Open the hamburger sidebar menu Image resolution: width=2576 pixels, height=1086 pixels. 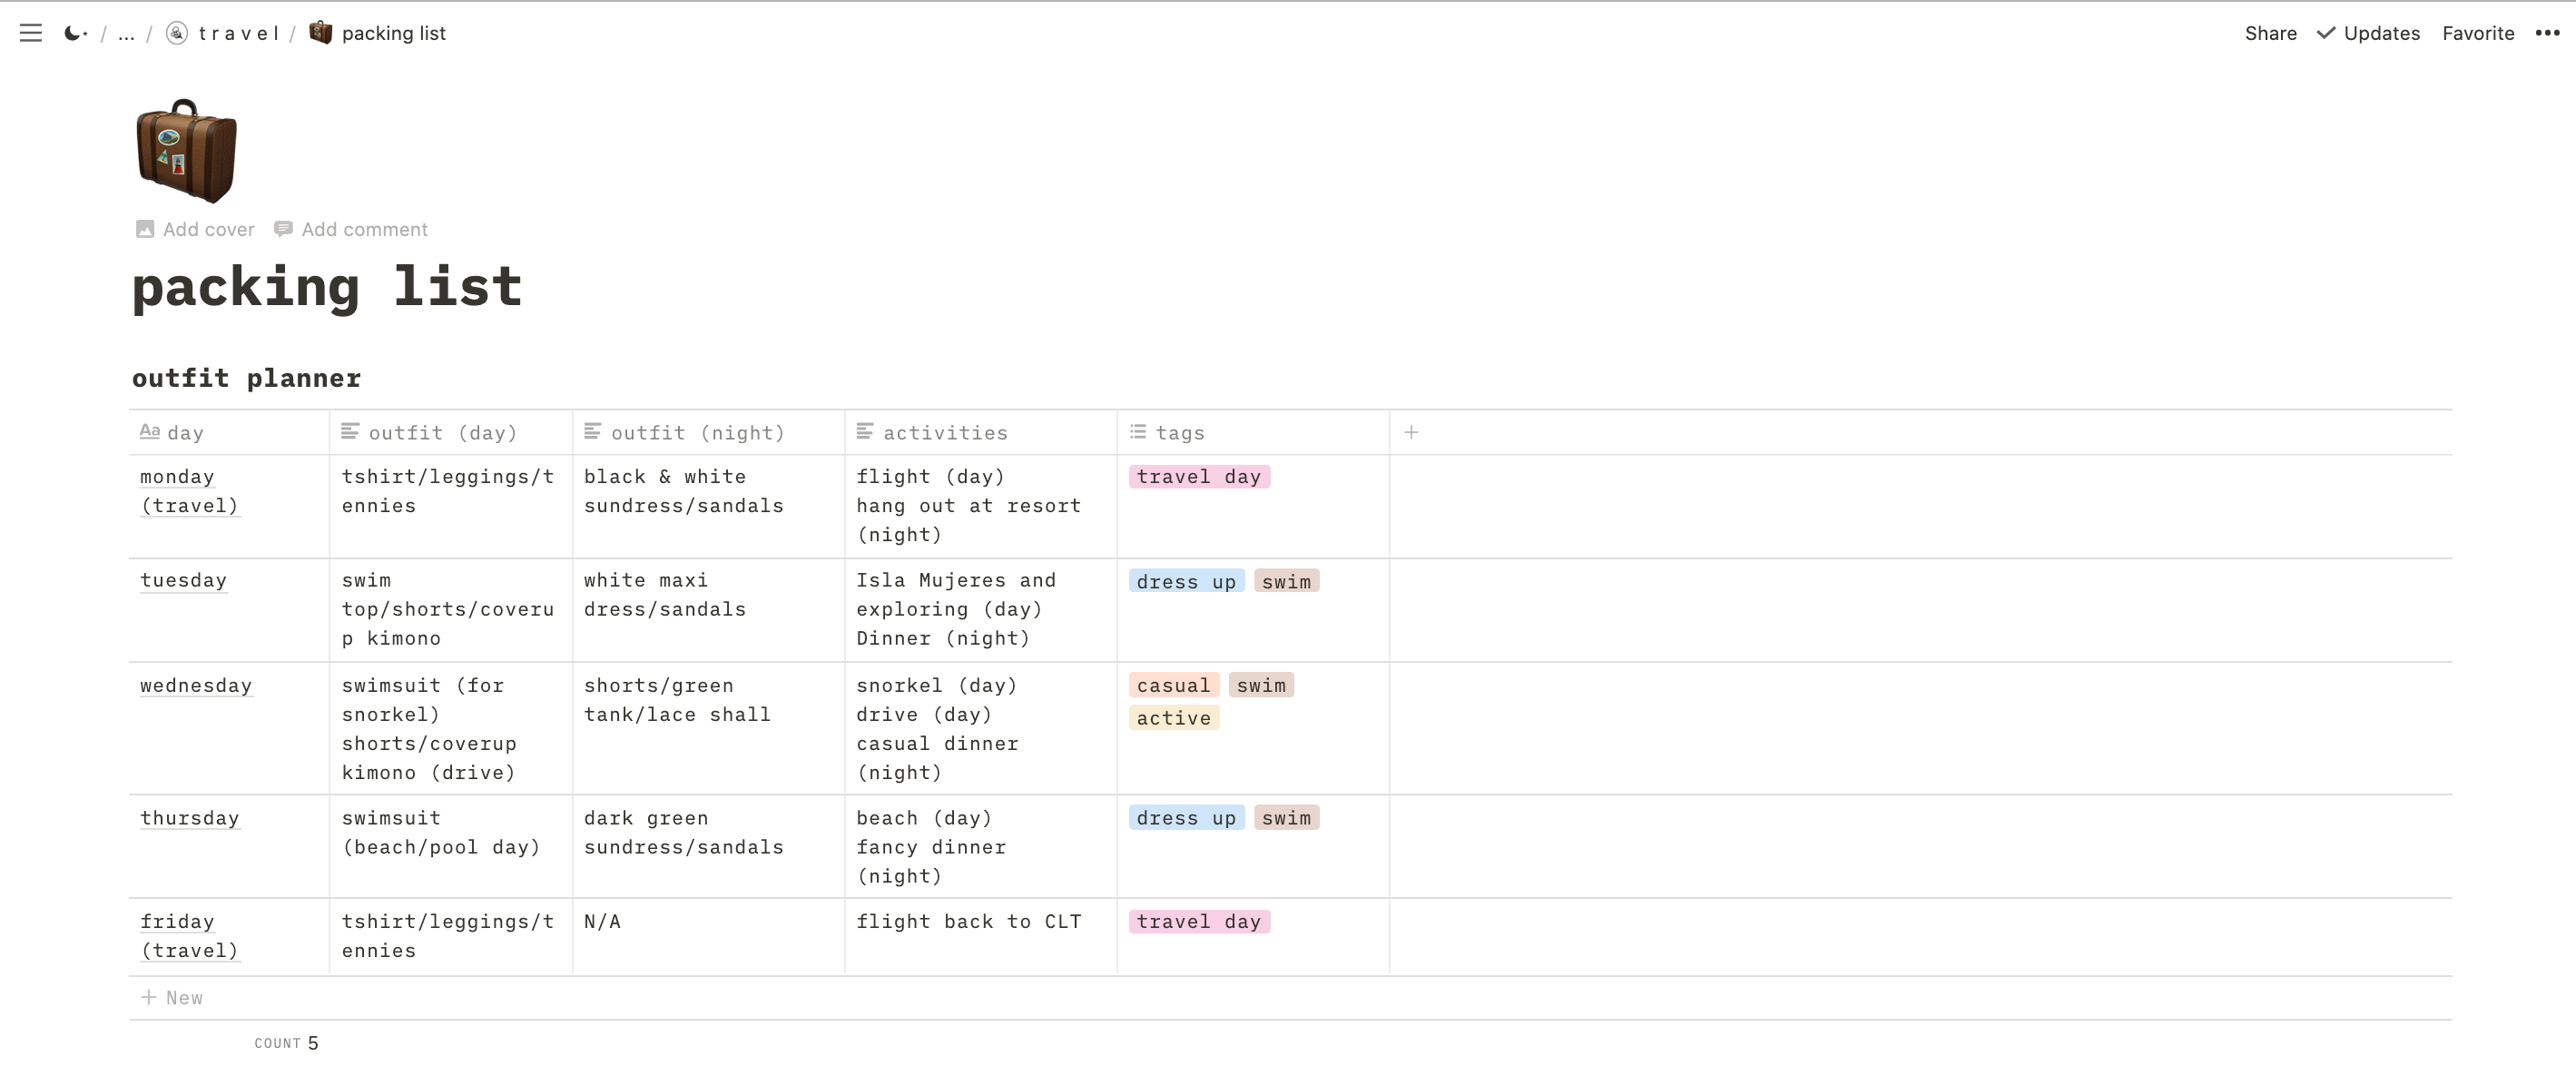tap(31, 33)
